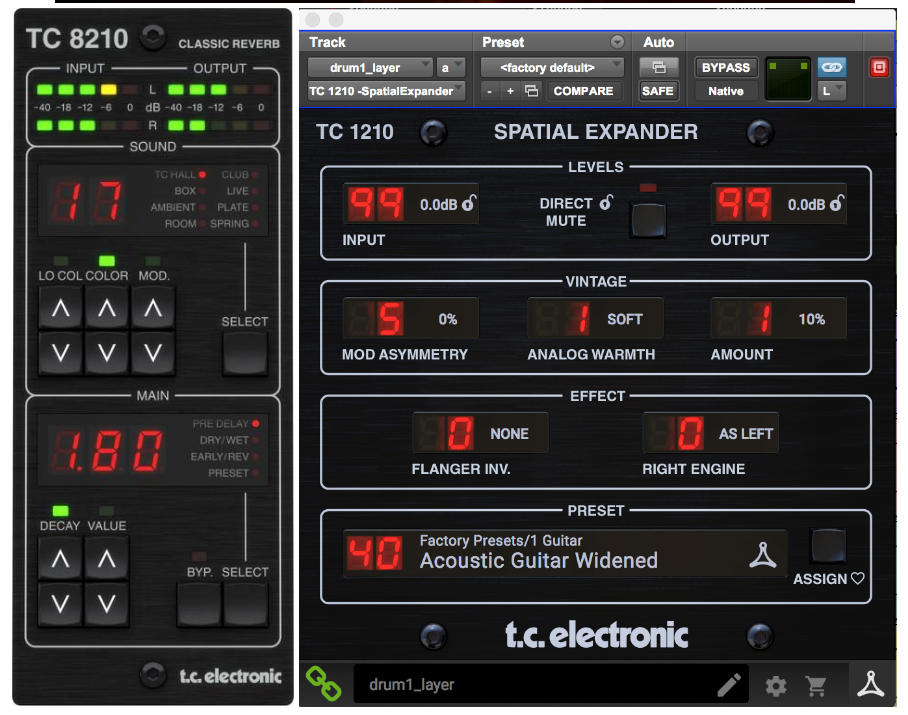Viewport: 908px width, 715px height.
Task: Click the ASSIGN favorite heart icon
Action: click(x=858, y=578)
